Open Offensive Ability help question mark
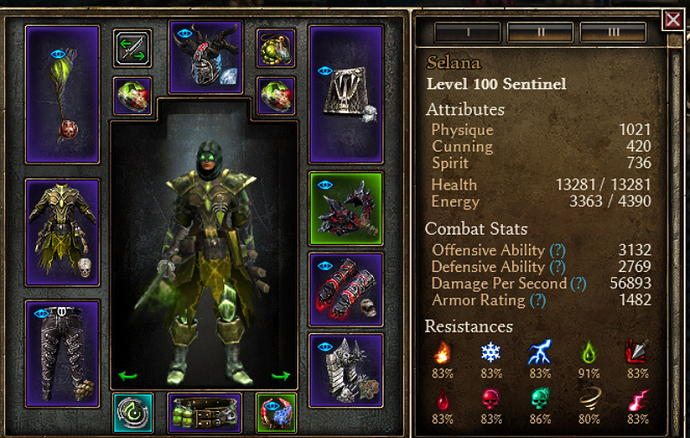Screen dimensions: 690x438 pyautogui.click(x=558, y=250)
